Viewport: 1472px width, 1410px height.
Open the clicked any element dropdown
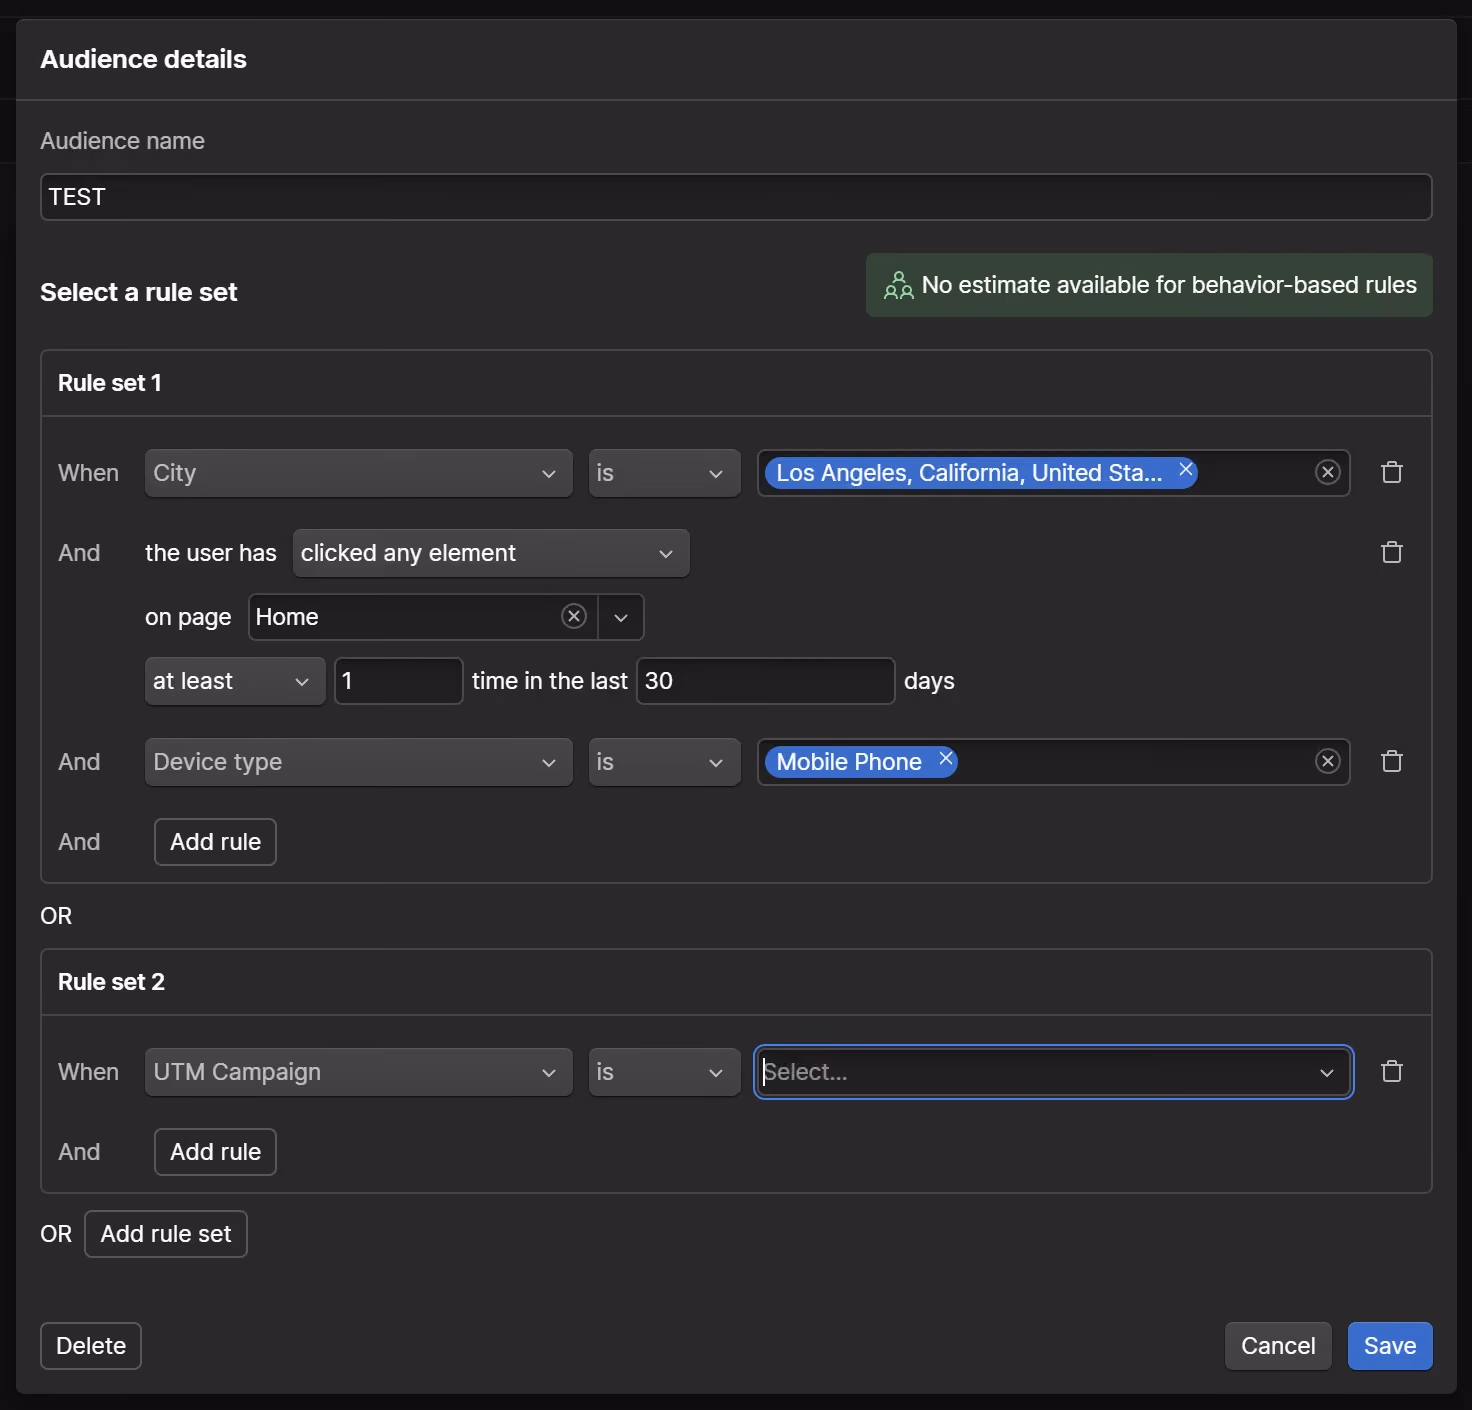click(x=491, y=553)
